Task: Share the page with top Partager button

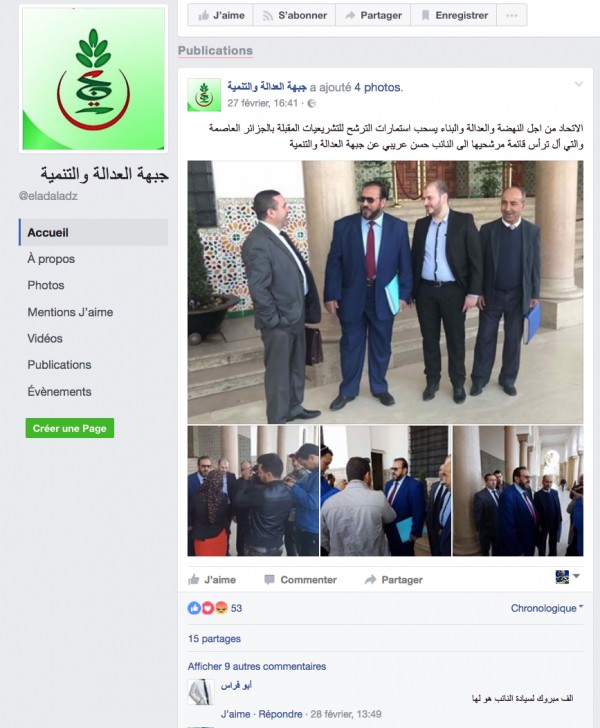Action: click(x=373, y=15)
